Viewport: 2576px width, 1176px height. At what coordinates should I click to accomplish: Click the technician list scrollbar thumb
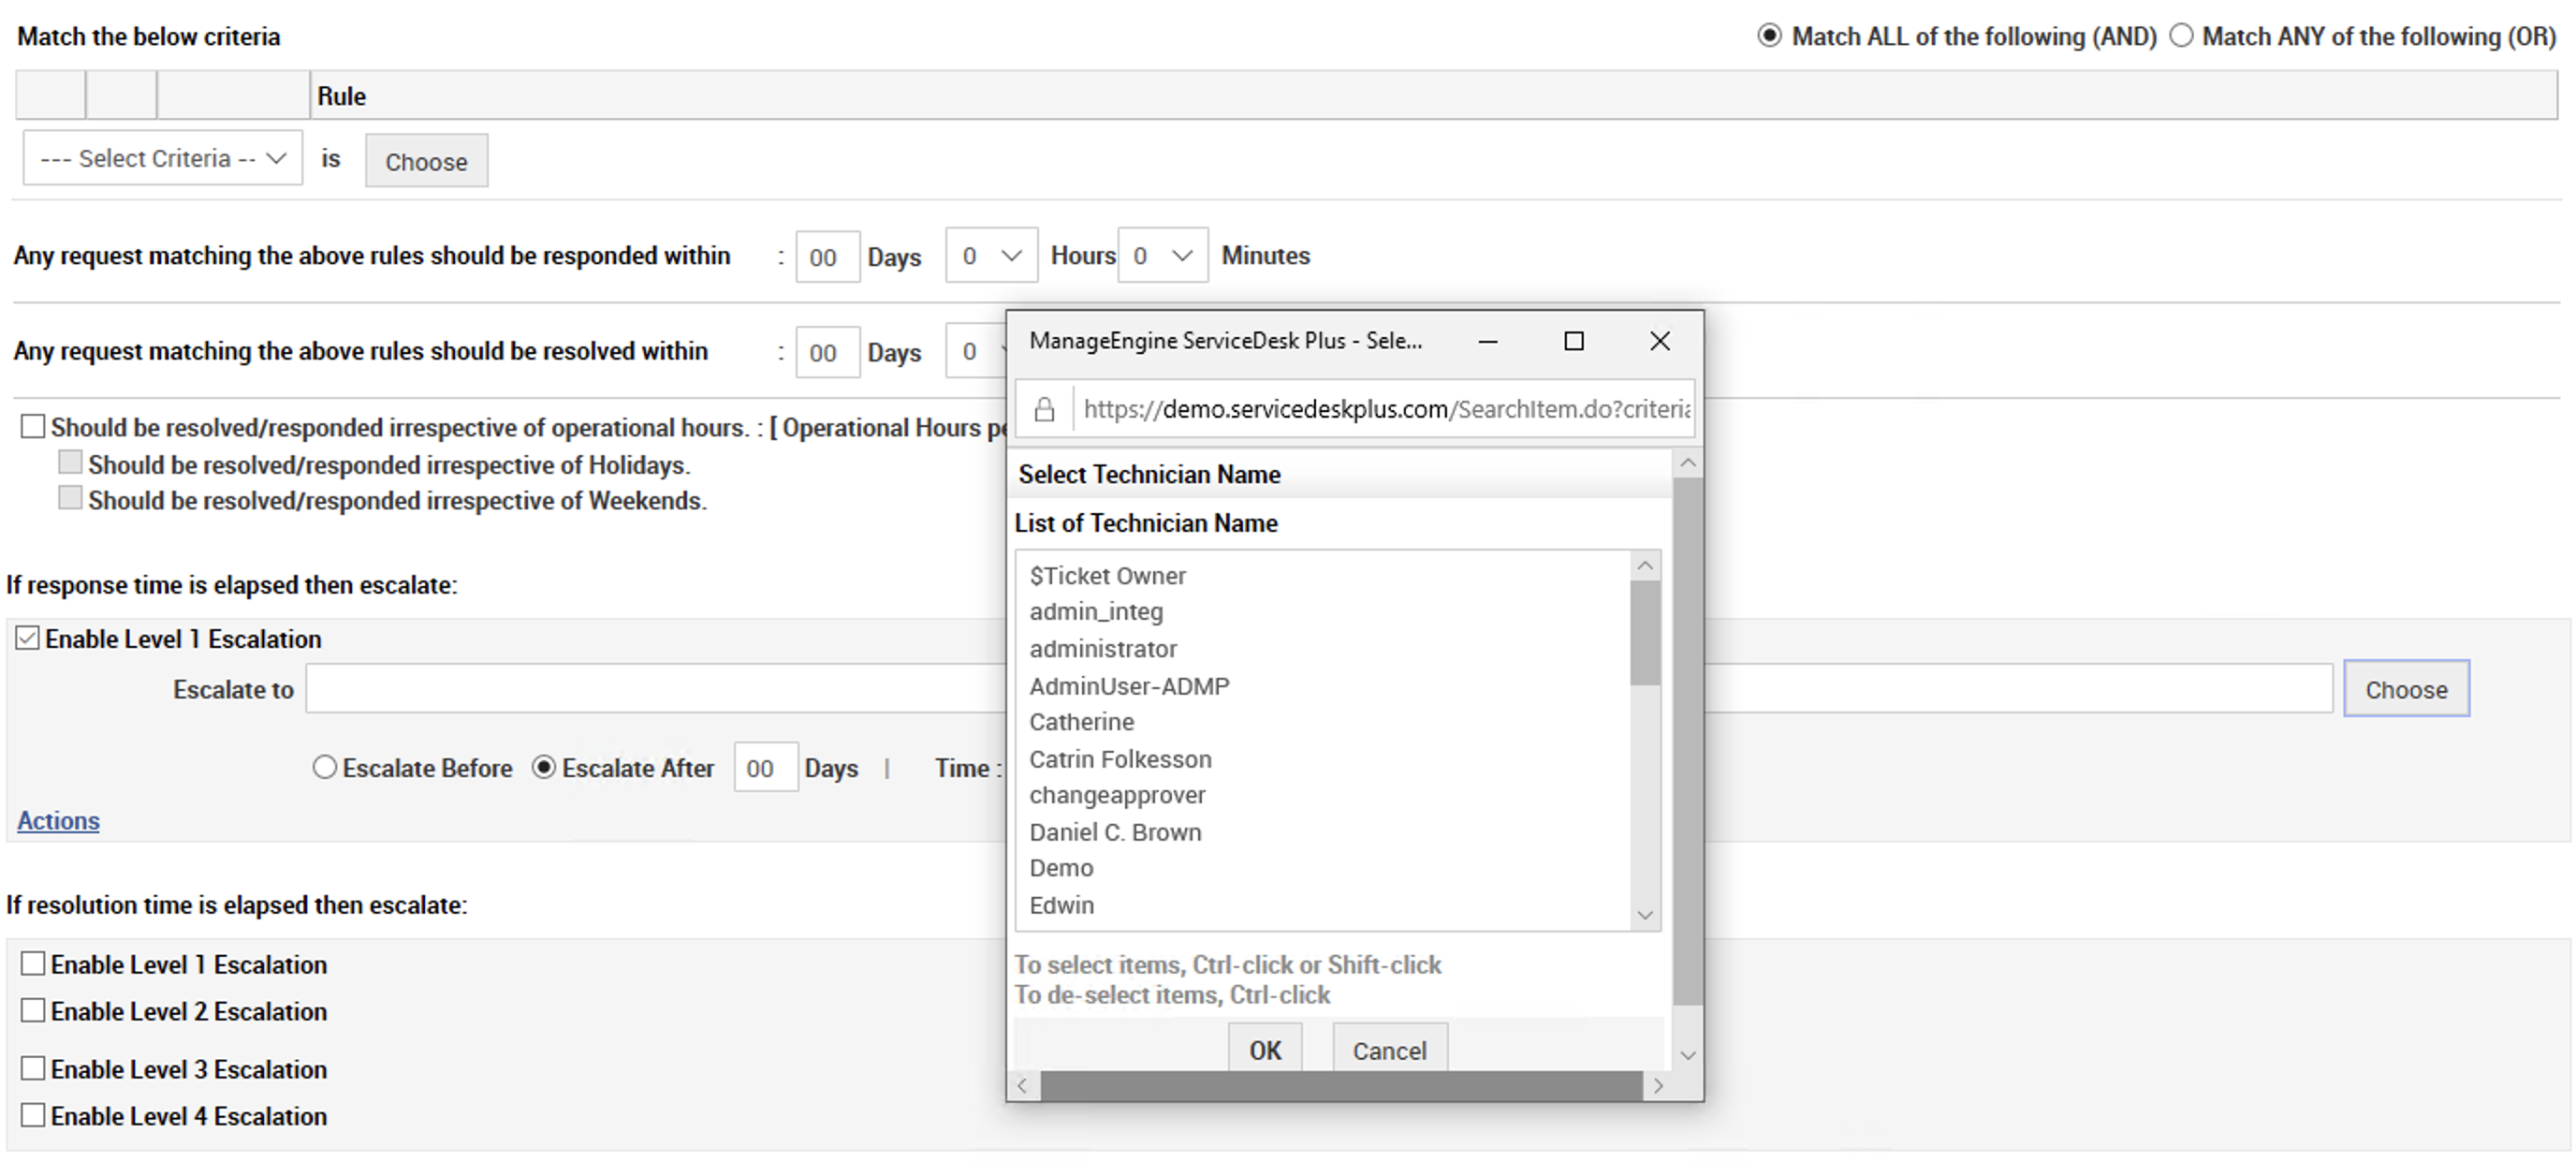(x=1644, y=632)
